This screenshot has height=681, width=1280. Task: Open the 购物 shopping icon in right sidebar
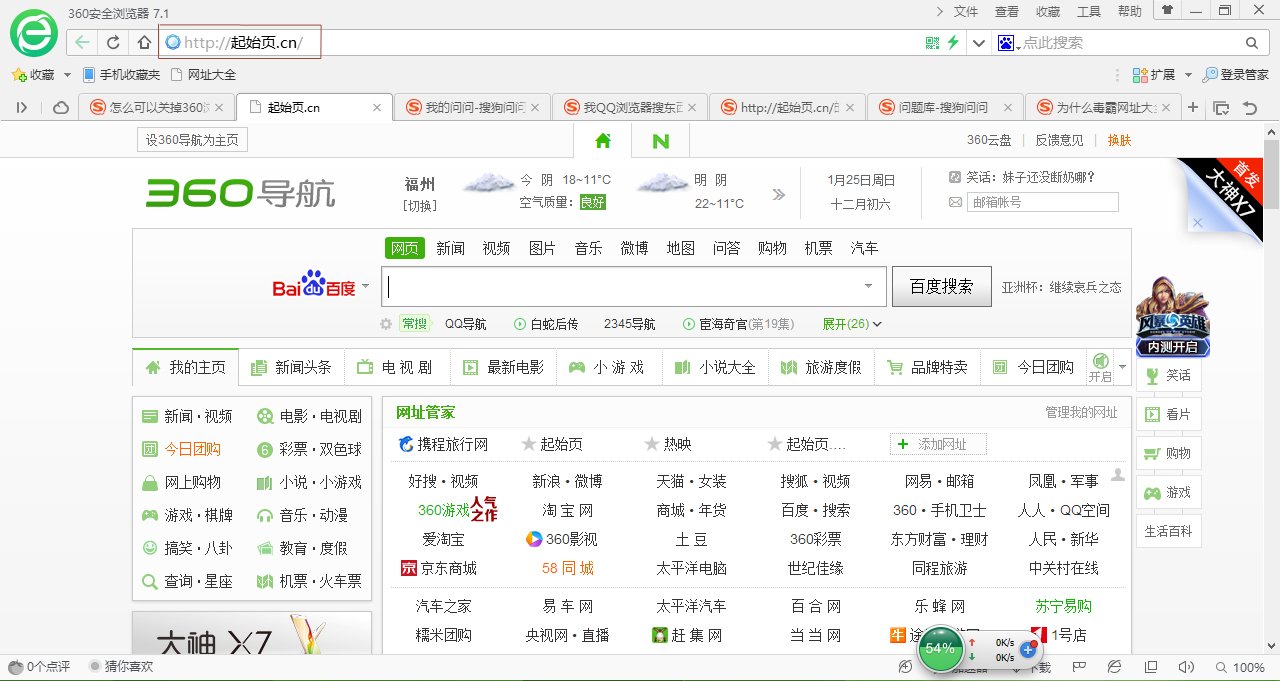click(1168, 453)
